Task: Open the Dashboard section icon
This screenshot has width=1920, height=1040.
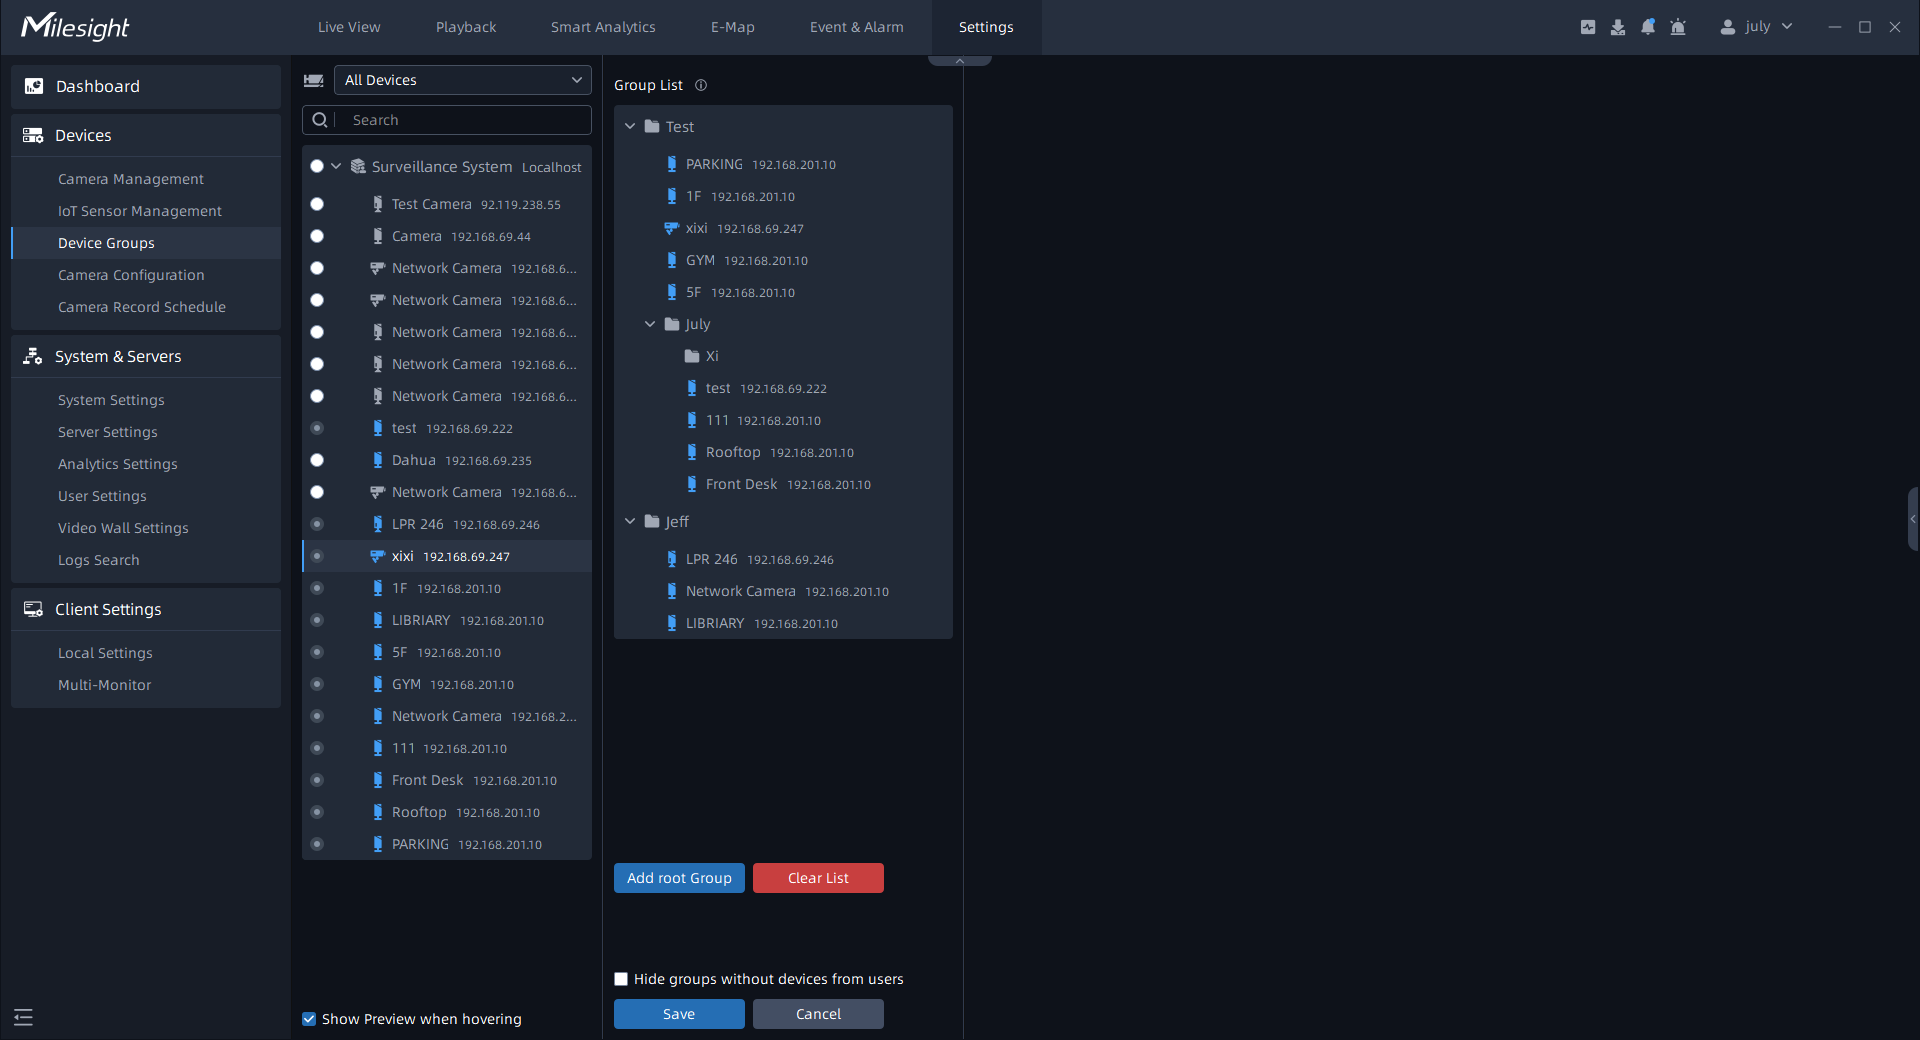Action: click(34, 86)
